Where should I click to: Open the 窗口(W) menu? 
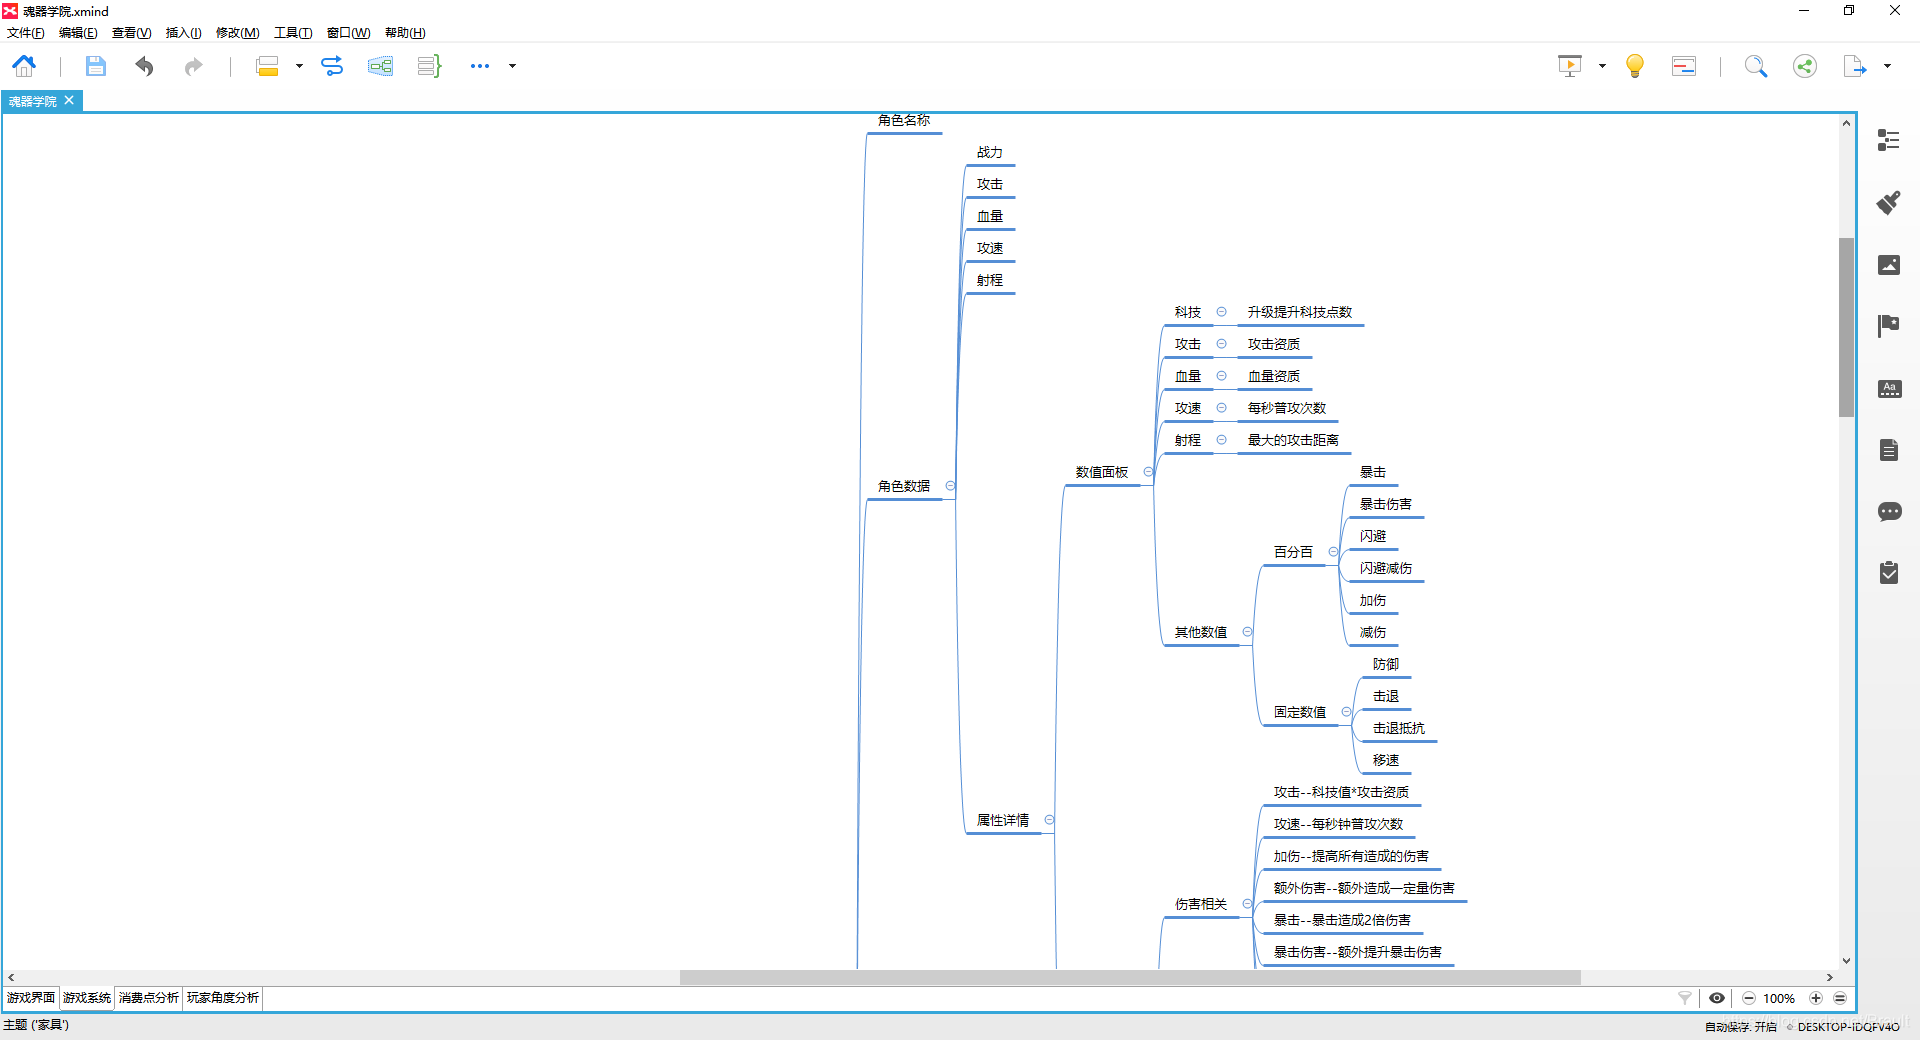tap(348, 33)
